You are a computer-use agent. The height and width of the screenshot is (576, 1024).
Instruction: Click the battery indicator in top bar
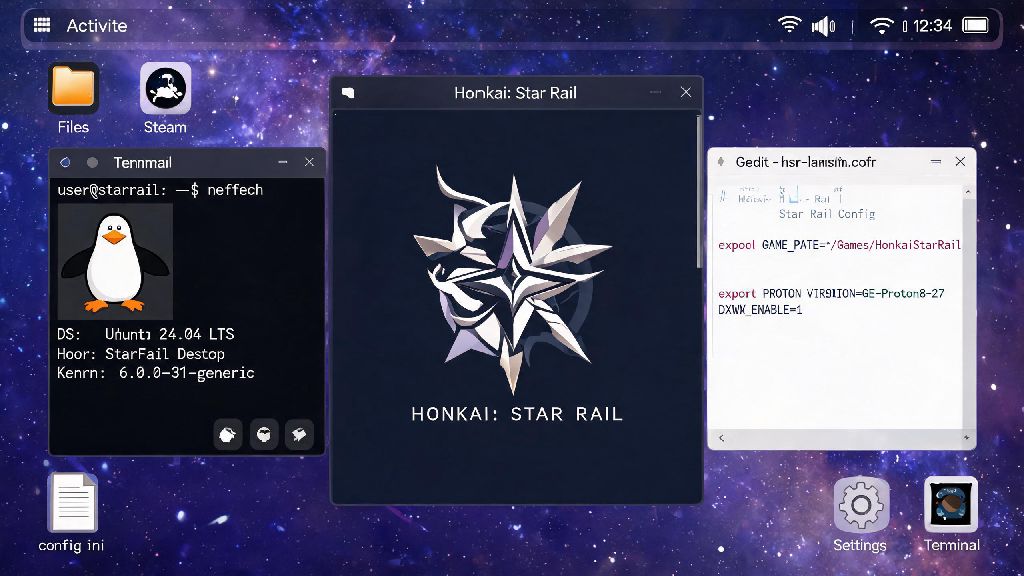[976, 25]
